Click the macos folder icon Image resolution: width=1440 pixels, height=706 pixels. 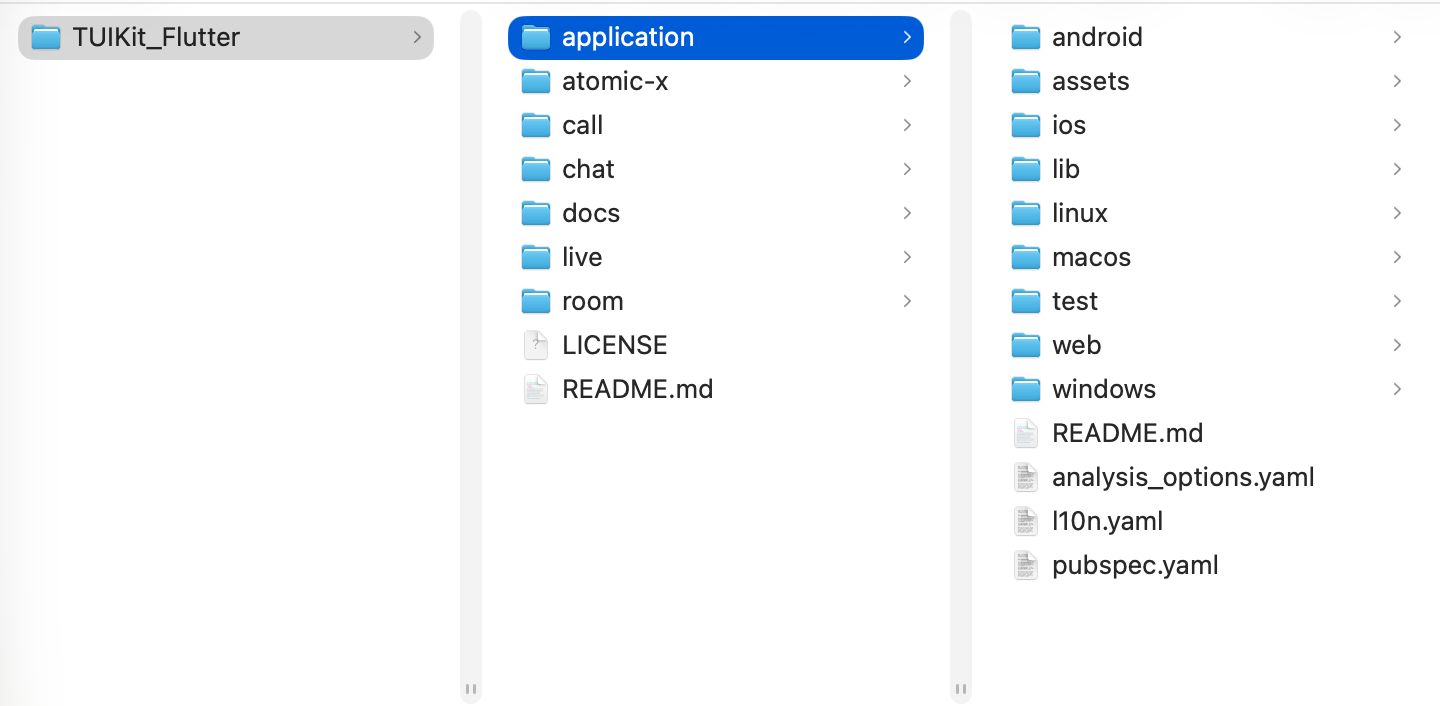(1026, 258)
